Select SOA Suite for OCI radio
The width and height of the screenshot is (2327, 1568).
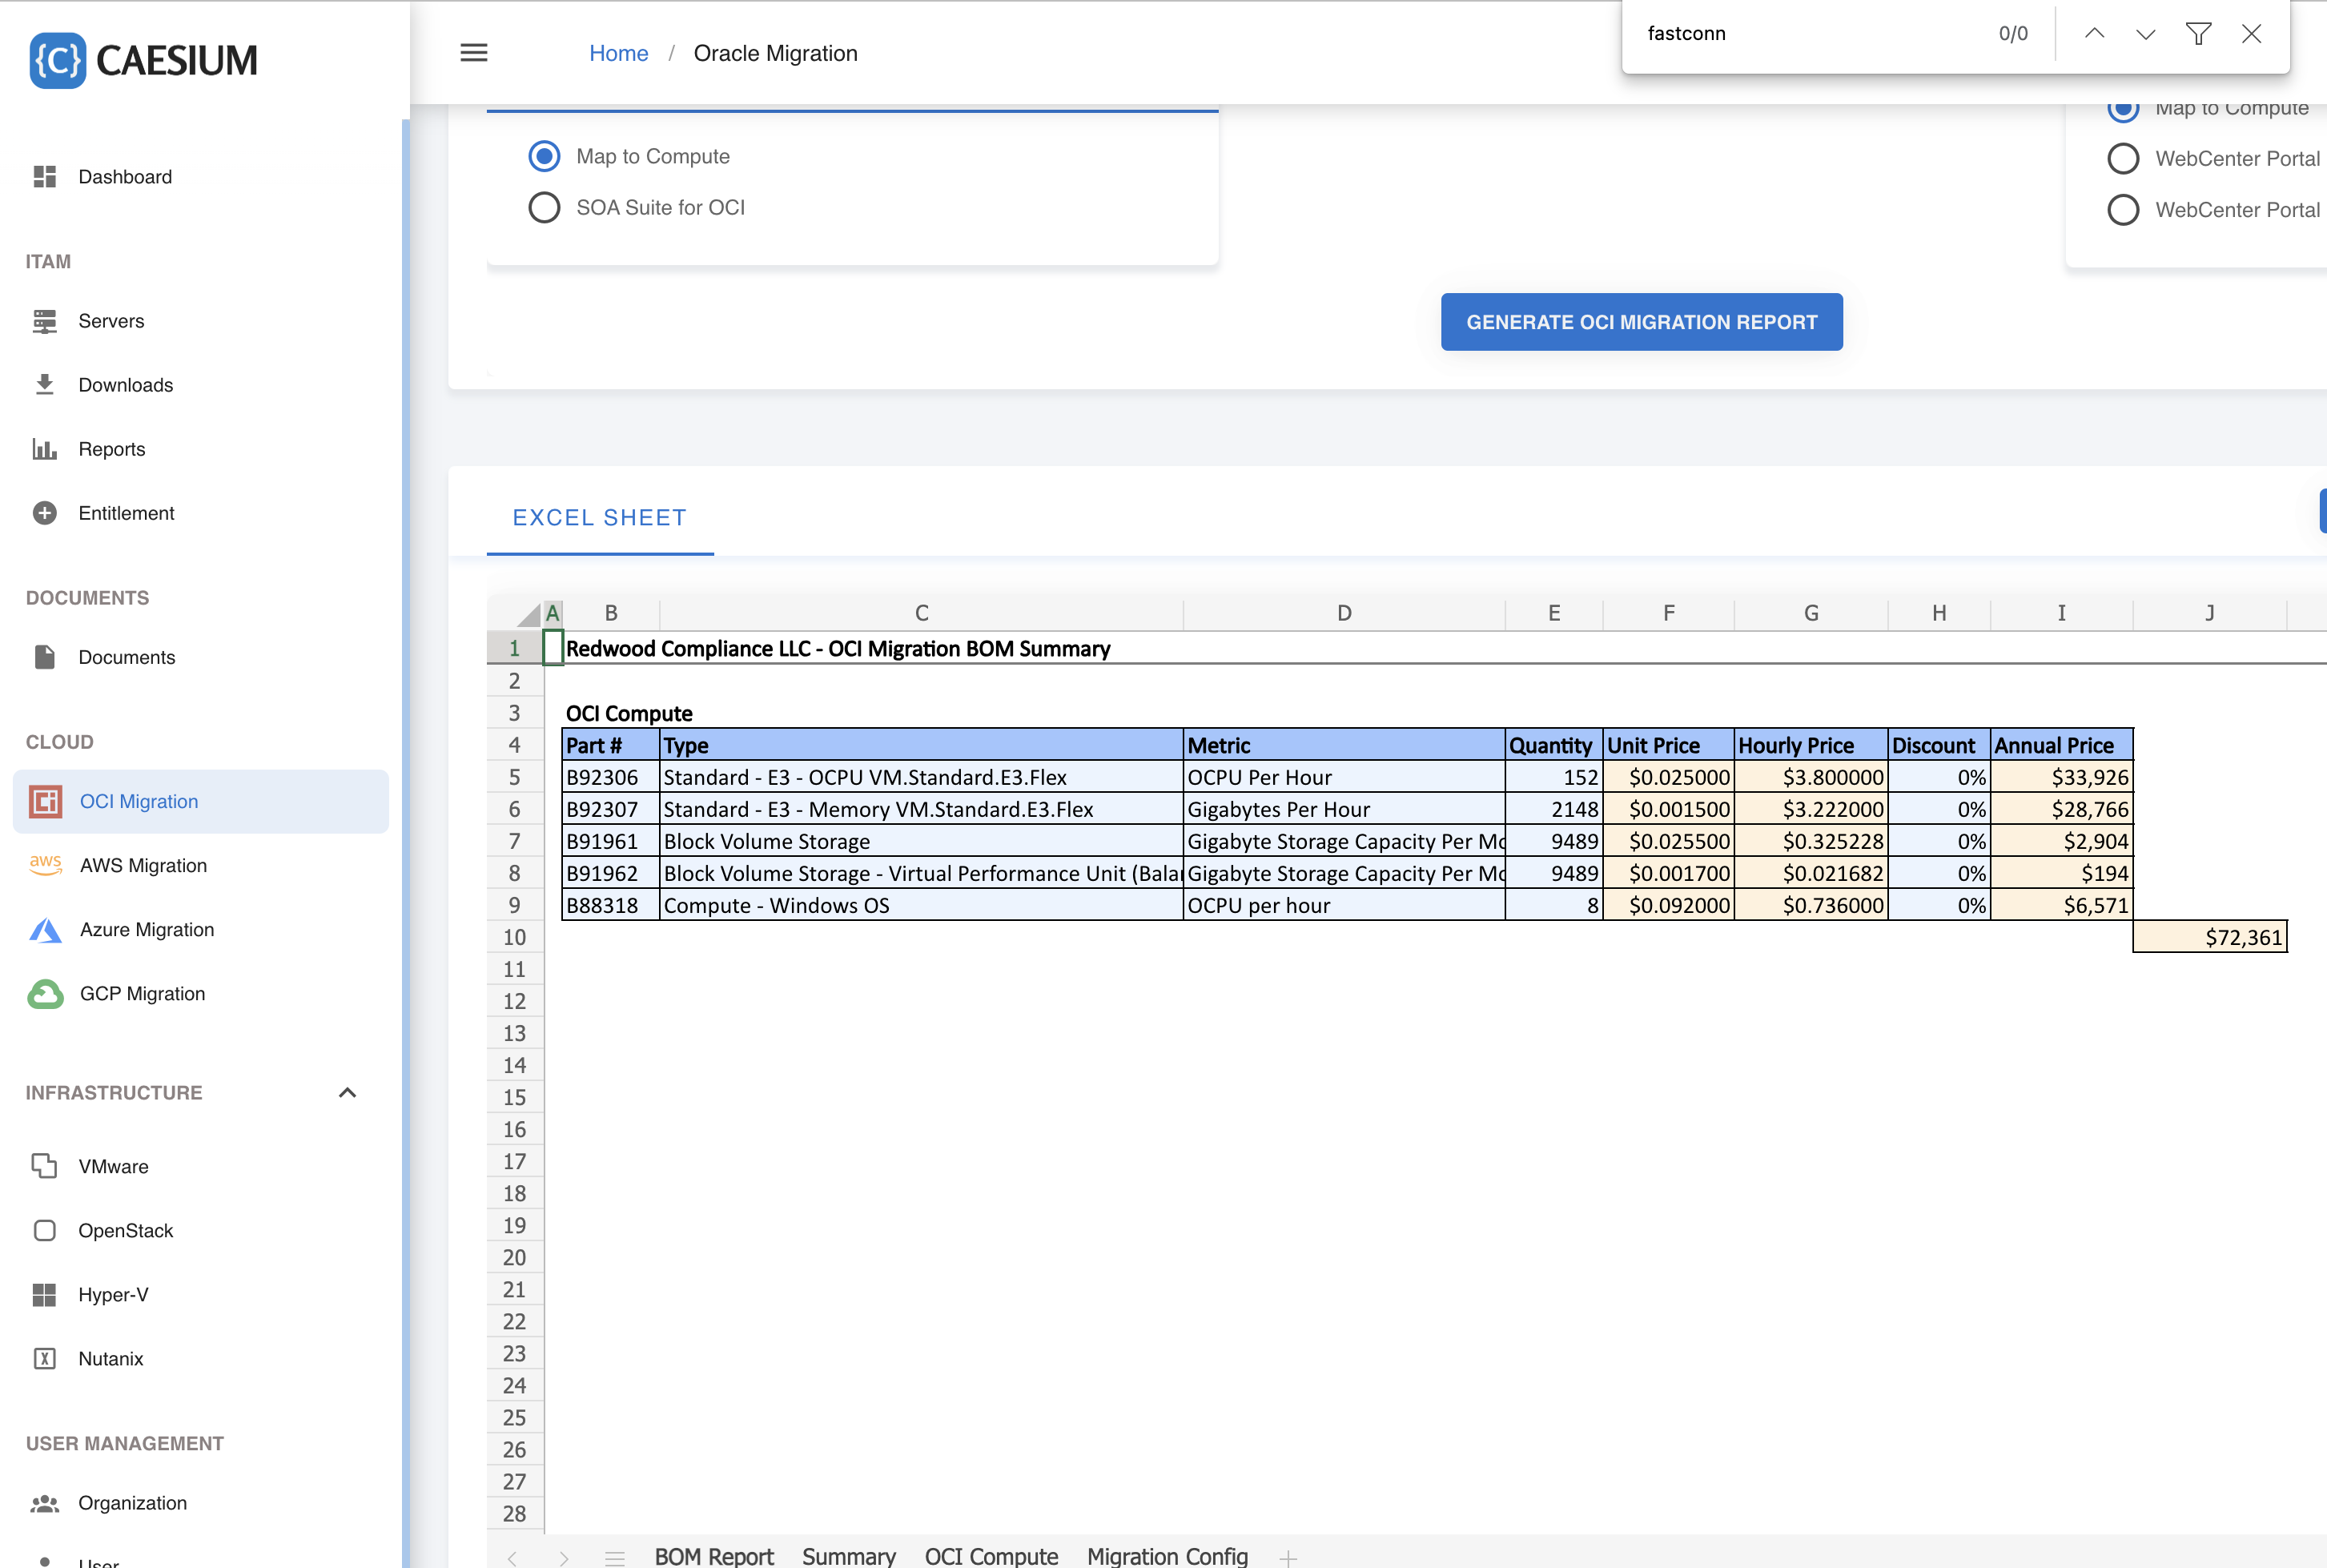coord(544,207)
